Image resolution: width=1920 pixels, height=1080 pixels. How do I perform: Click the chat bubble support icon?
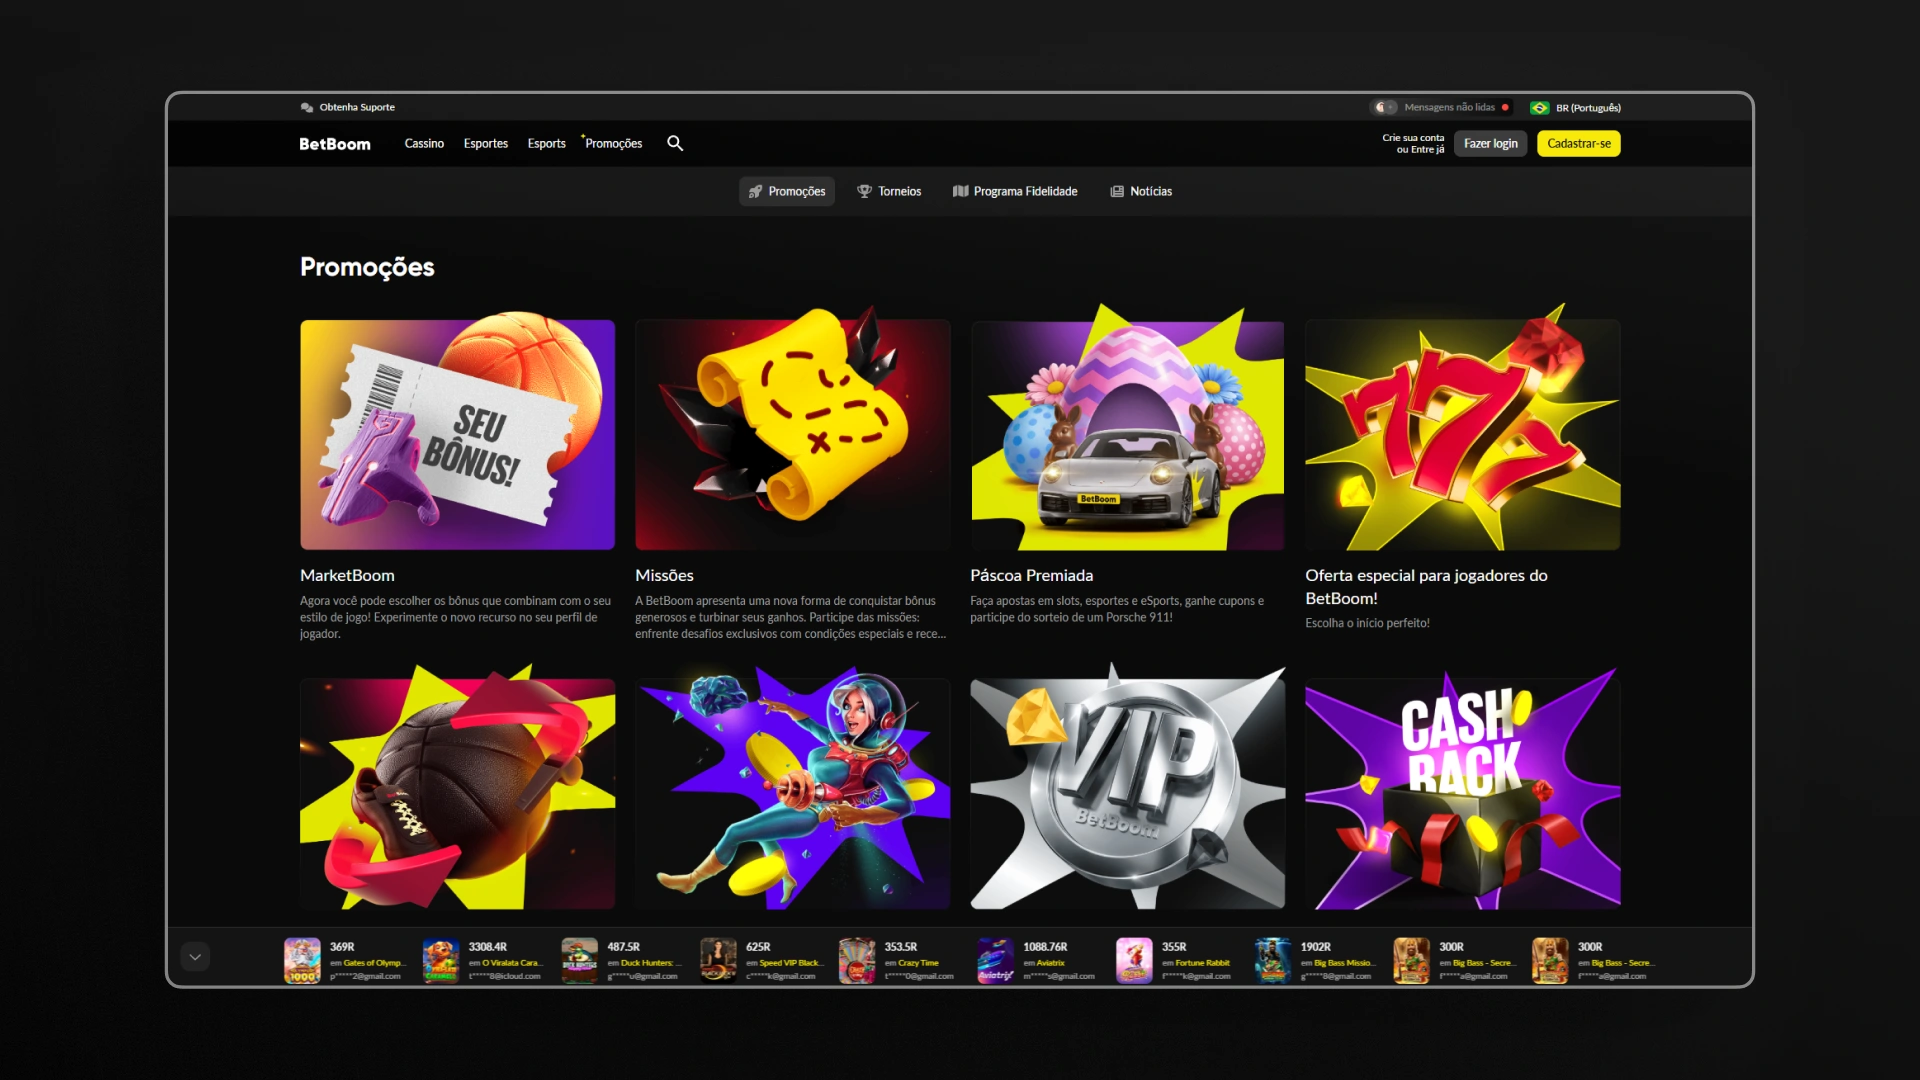pos(307,107)
